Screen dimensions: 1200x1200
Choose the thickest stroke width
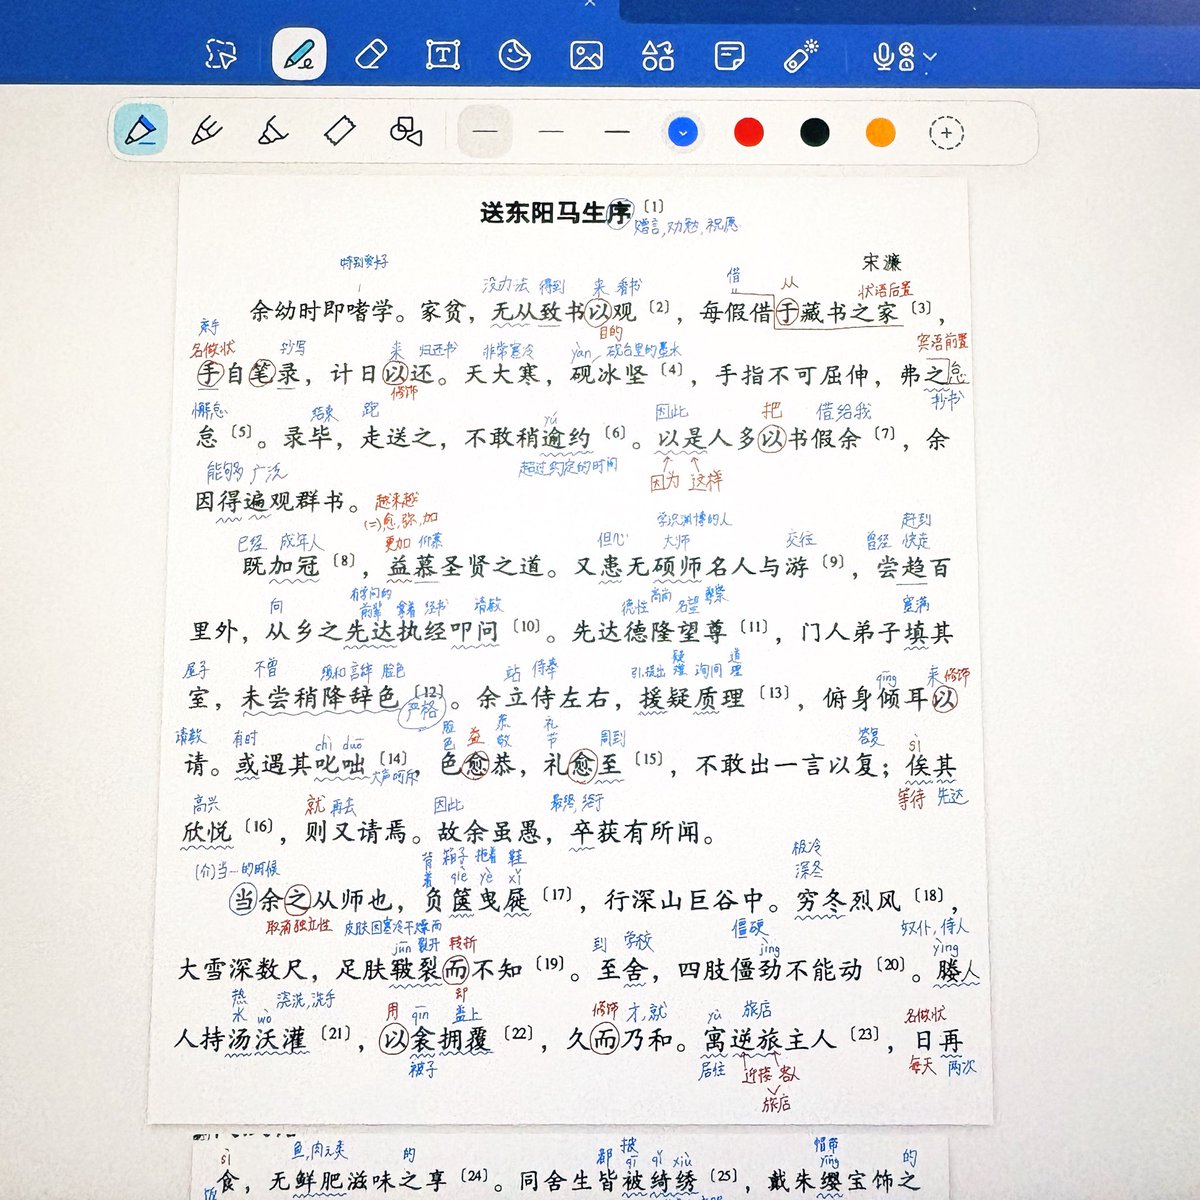(x=617, y=132)
